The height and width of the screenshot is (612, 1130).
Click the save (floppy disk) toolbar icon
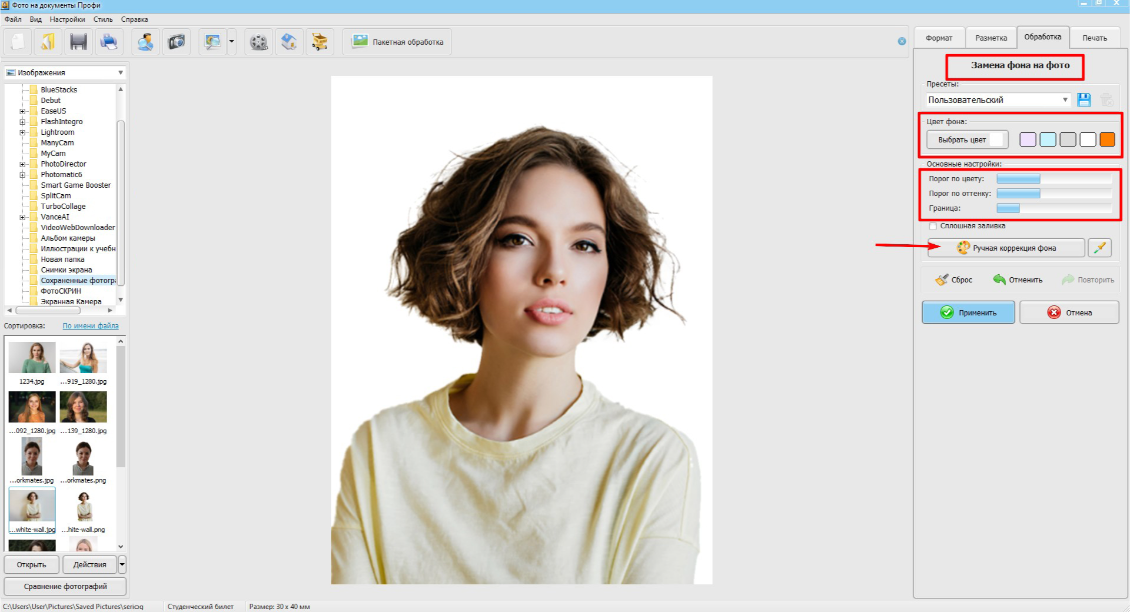pos(78,42)
